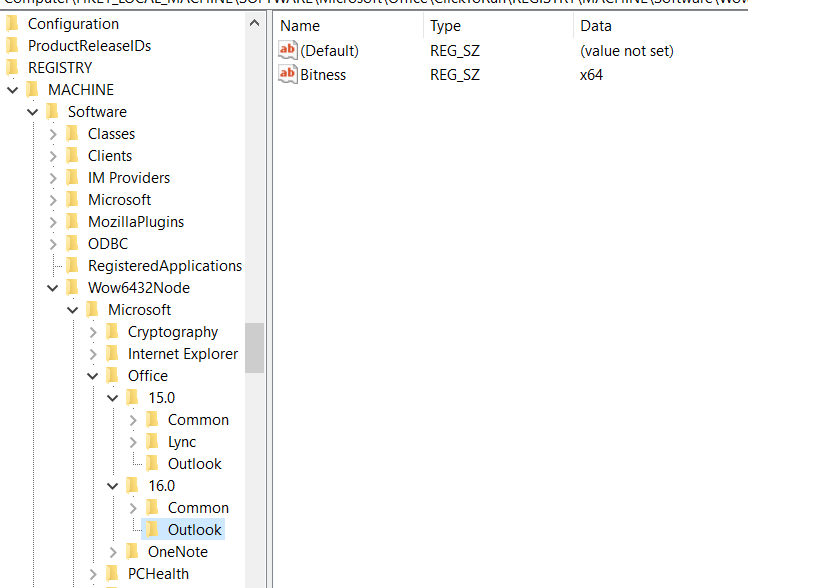Expand the Clients key
The height and width of the screenshot is (588, 832).
[53, 156]
